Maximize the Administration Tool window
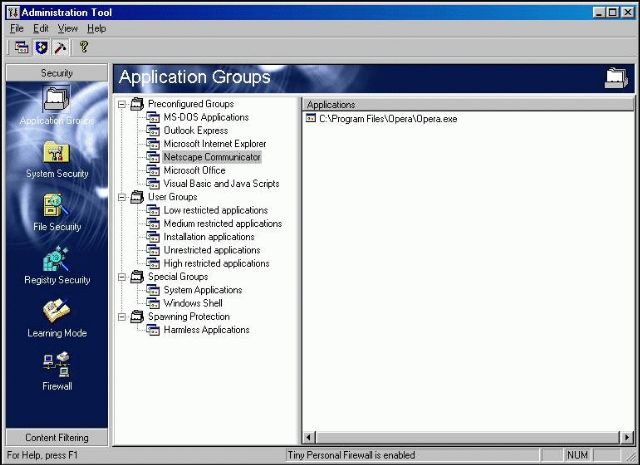 pyautogui.click(x=613, y=13)
